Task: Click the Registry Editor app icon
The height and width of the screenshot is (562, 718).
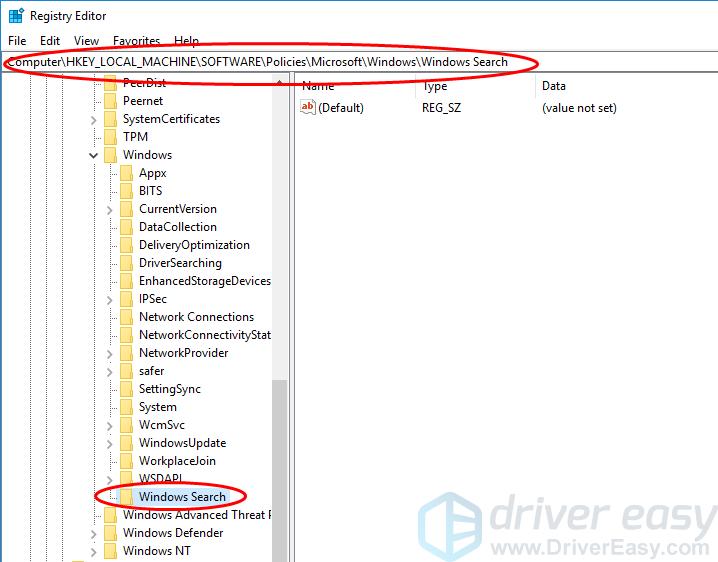Action: (x=16, y=15)
